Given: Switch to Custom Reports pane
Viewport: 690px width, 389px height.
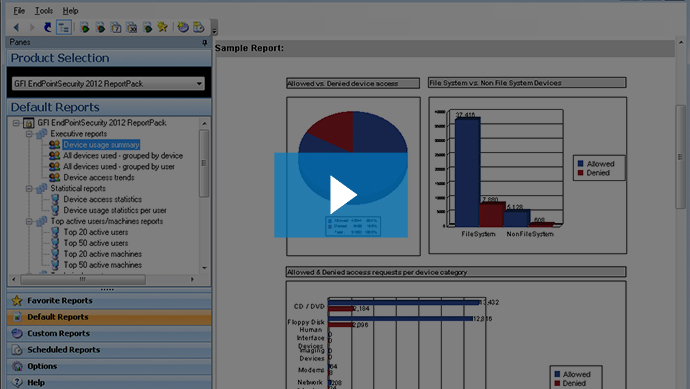Looking at the screenshot, I should tap(109, 333).
